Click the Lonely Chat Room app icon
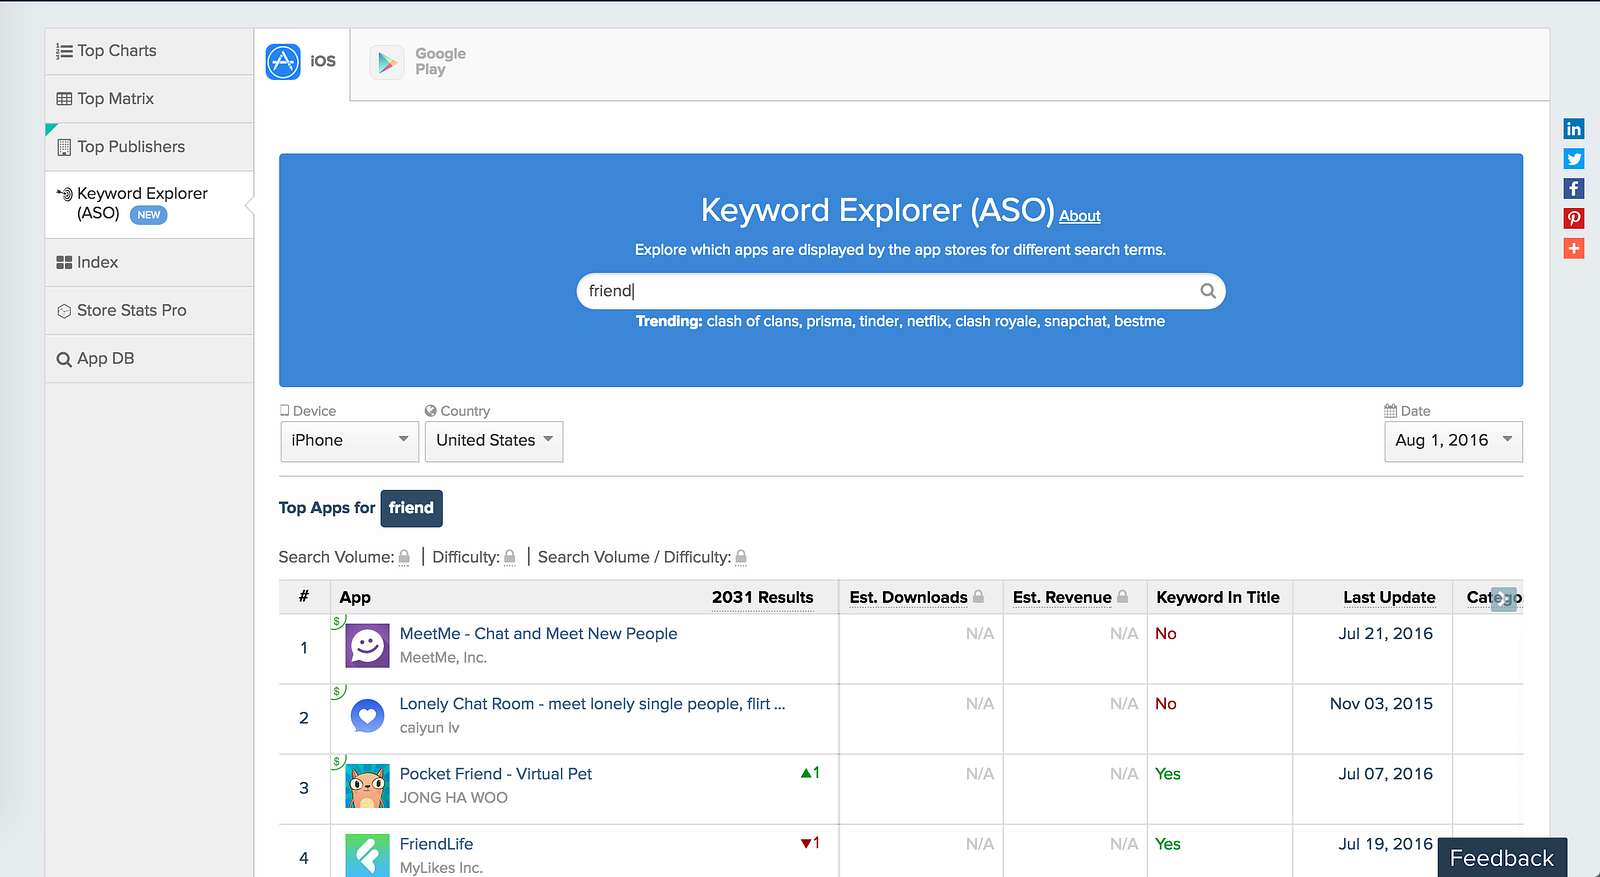The image size is (1600, 877). (367, 716)
